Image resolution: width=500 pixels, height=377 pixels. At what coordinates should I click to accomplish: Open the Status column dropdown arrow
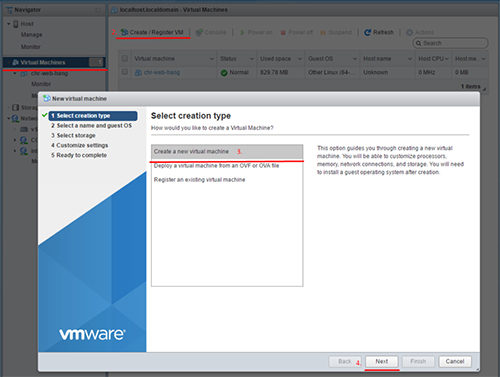point(252,59)
